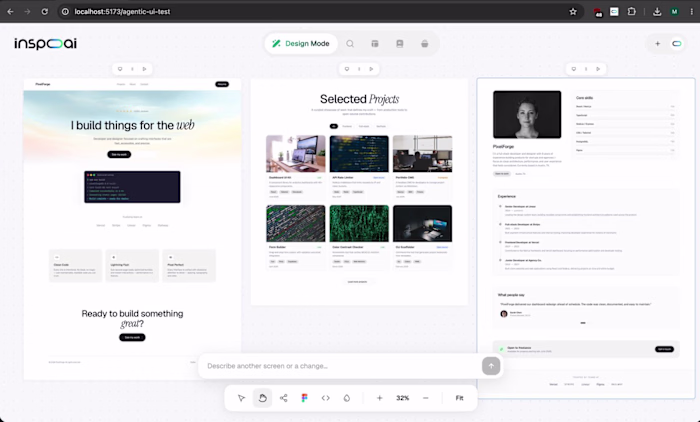Click the Pixel Perfect feature card
Screen dimensions: 700x422
(189, 266)
